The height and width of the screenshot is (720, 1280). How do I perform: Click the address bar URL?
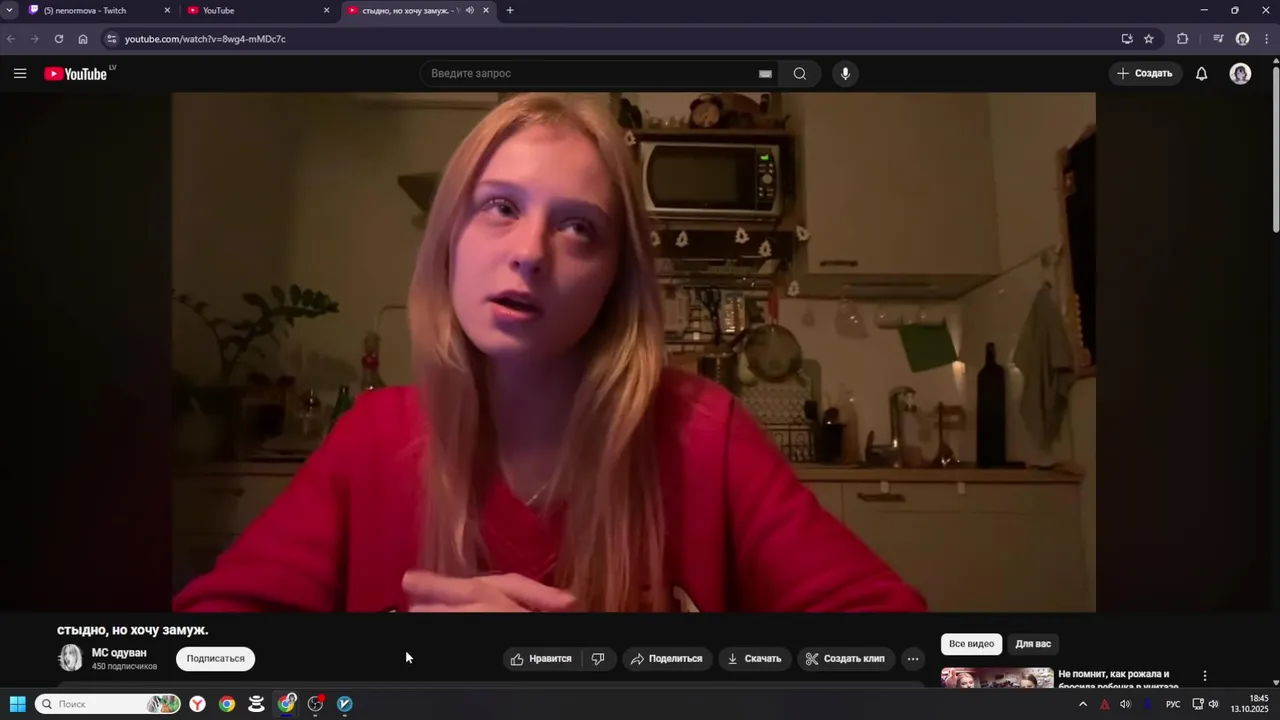[205, 39]
